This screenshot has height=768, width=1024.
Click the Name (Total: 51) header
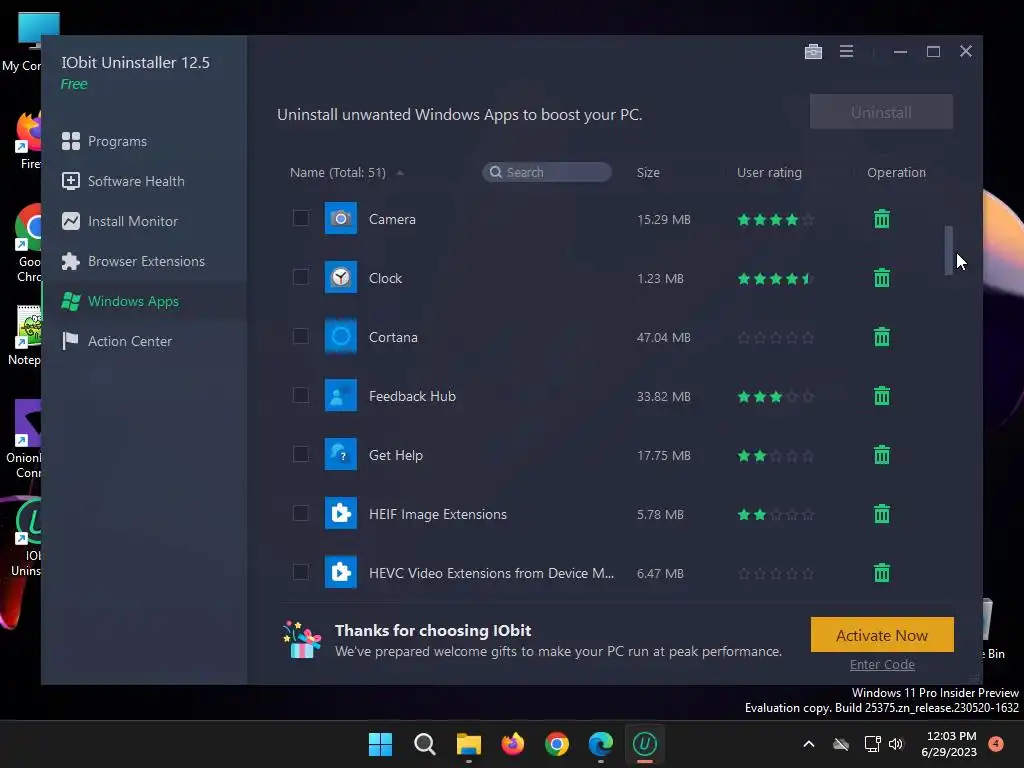338,172
